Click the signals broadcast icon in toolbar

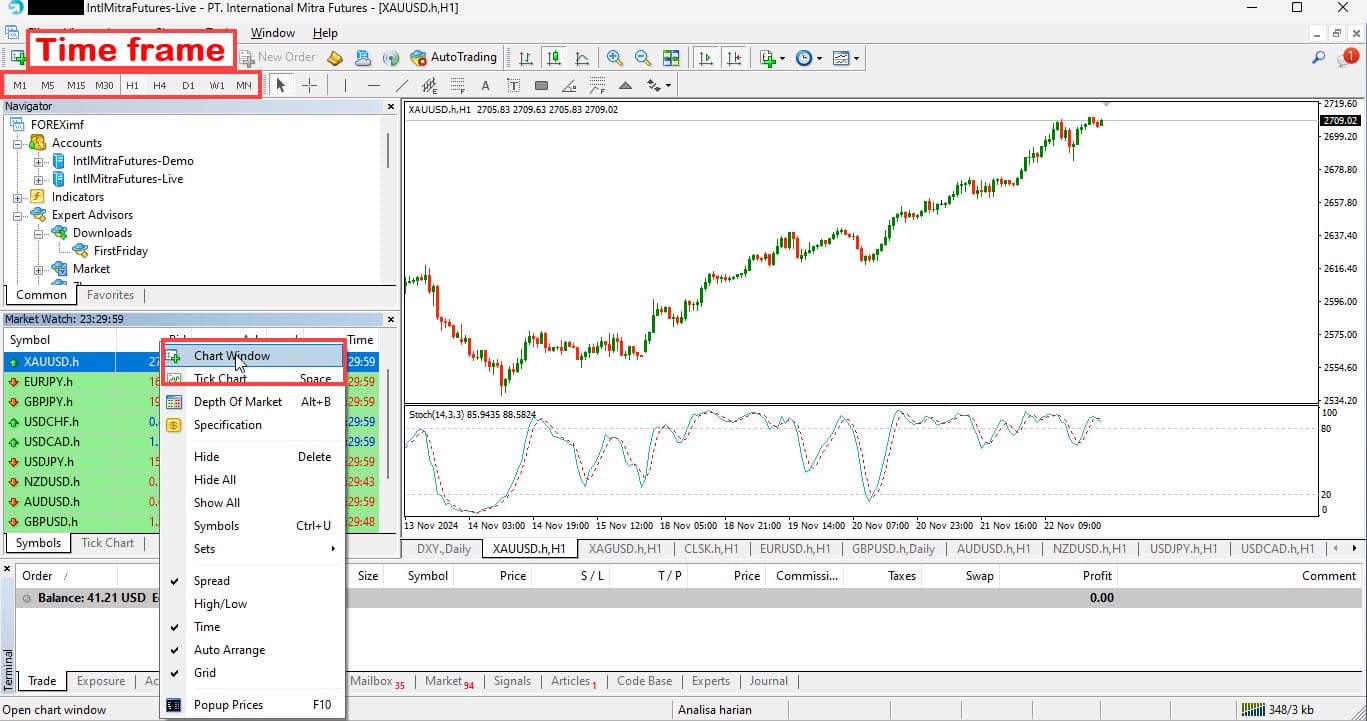pyautogui.click(x=391, y=58)
